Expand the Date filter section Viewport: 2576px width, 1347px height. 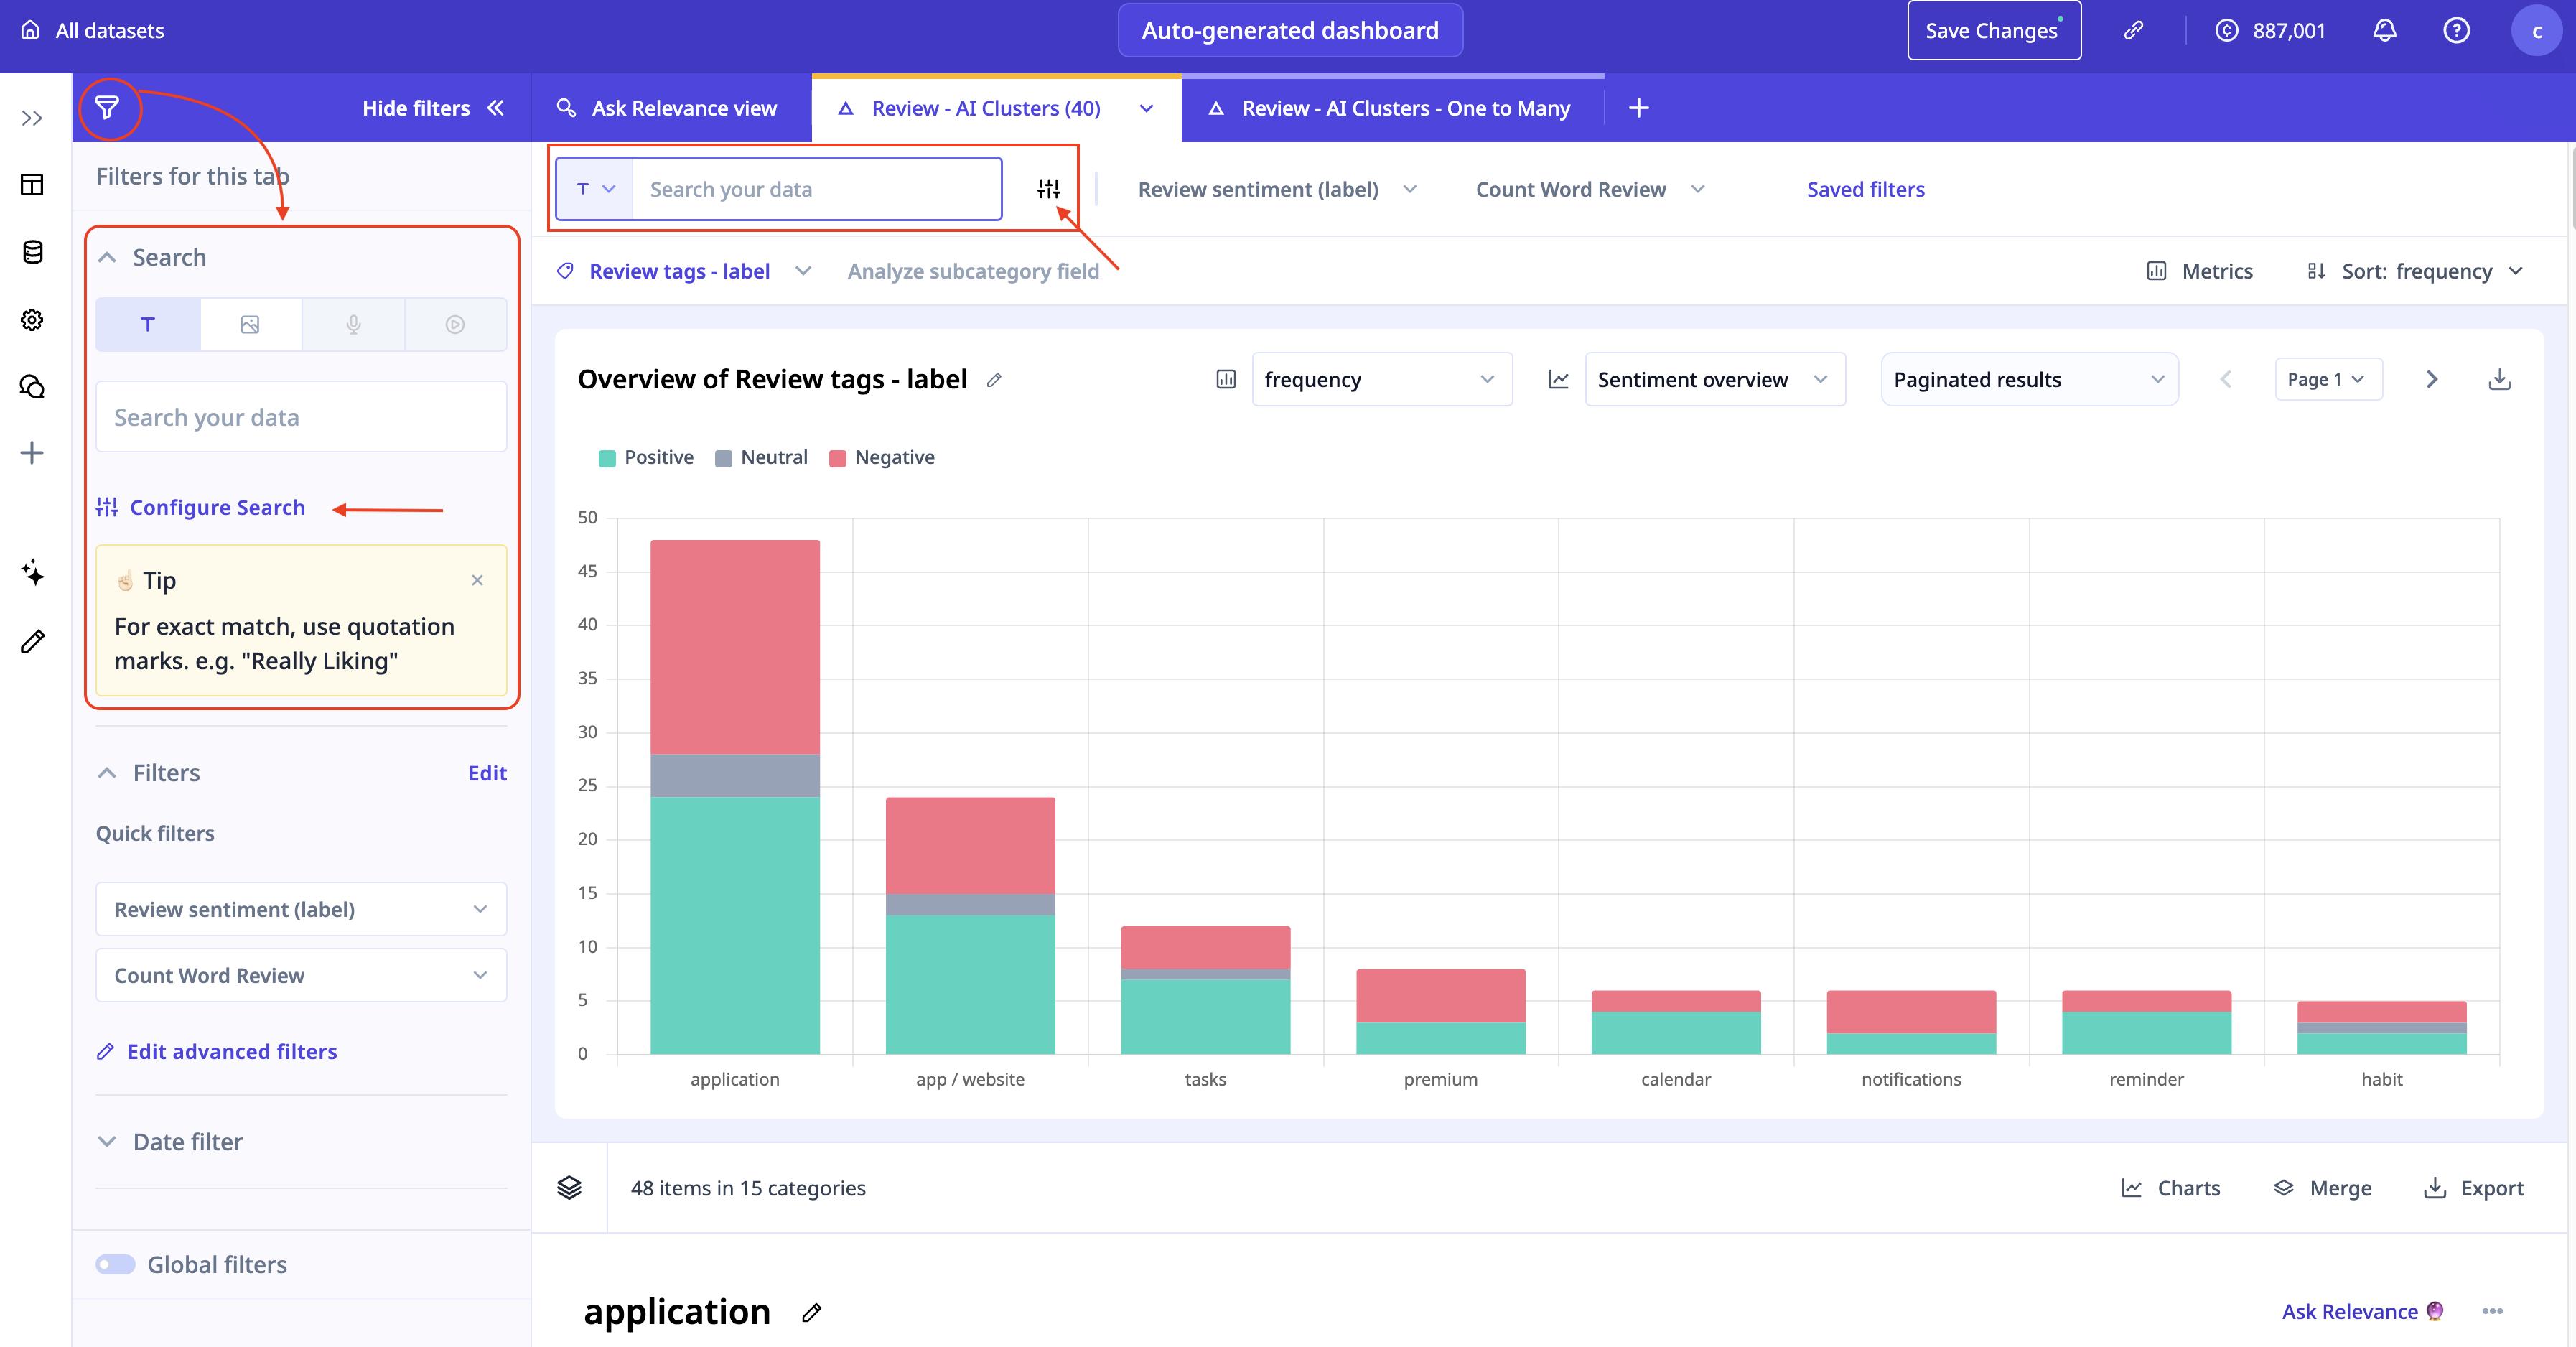pyautogui.click(x=188, y=1142)
